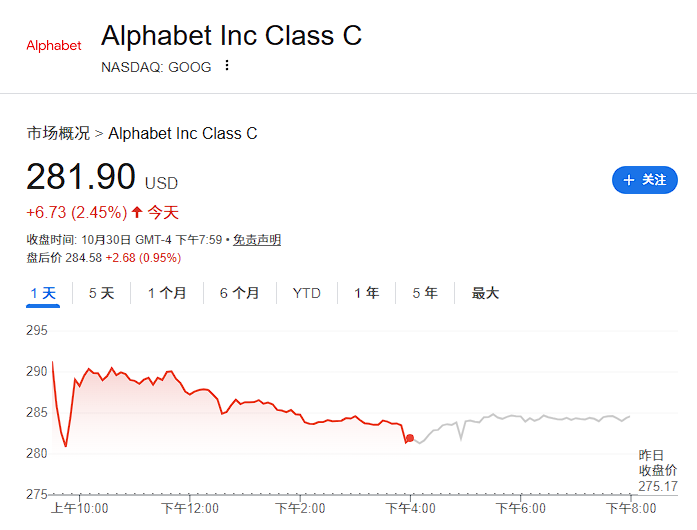Click the 关注 follow button
697x530 pixels.
[645, 180]
